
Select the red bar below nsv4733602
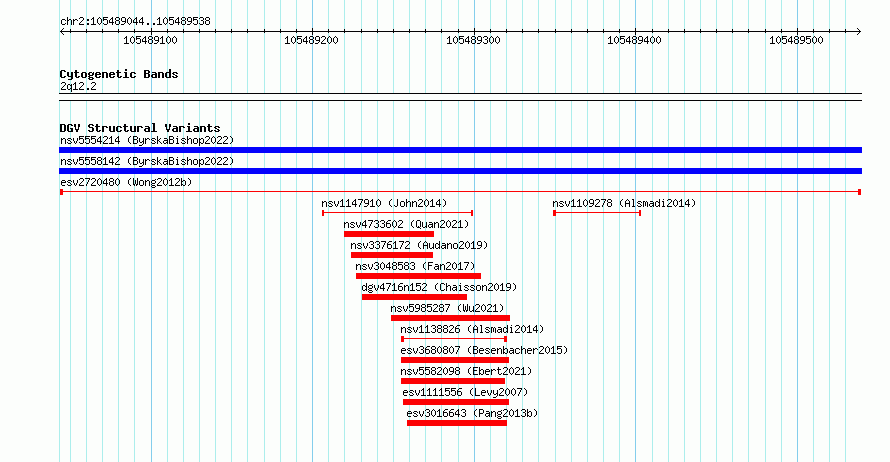coord(389,234)
